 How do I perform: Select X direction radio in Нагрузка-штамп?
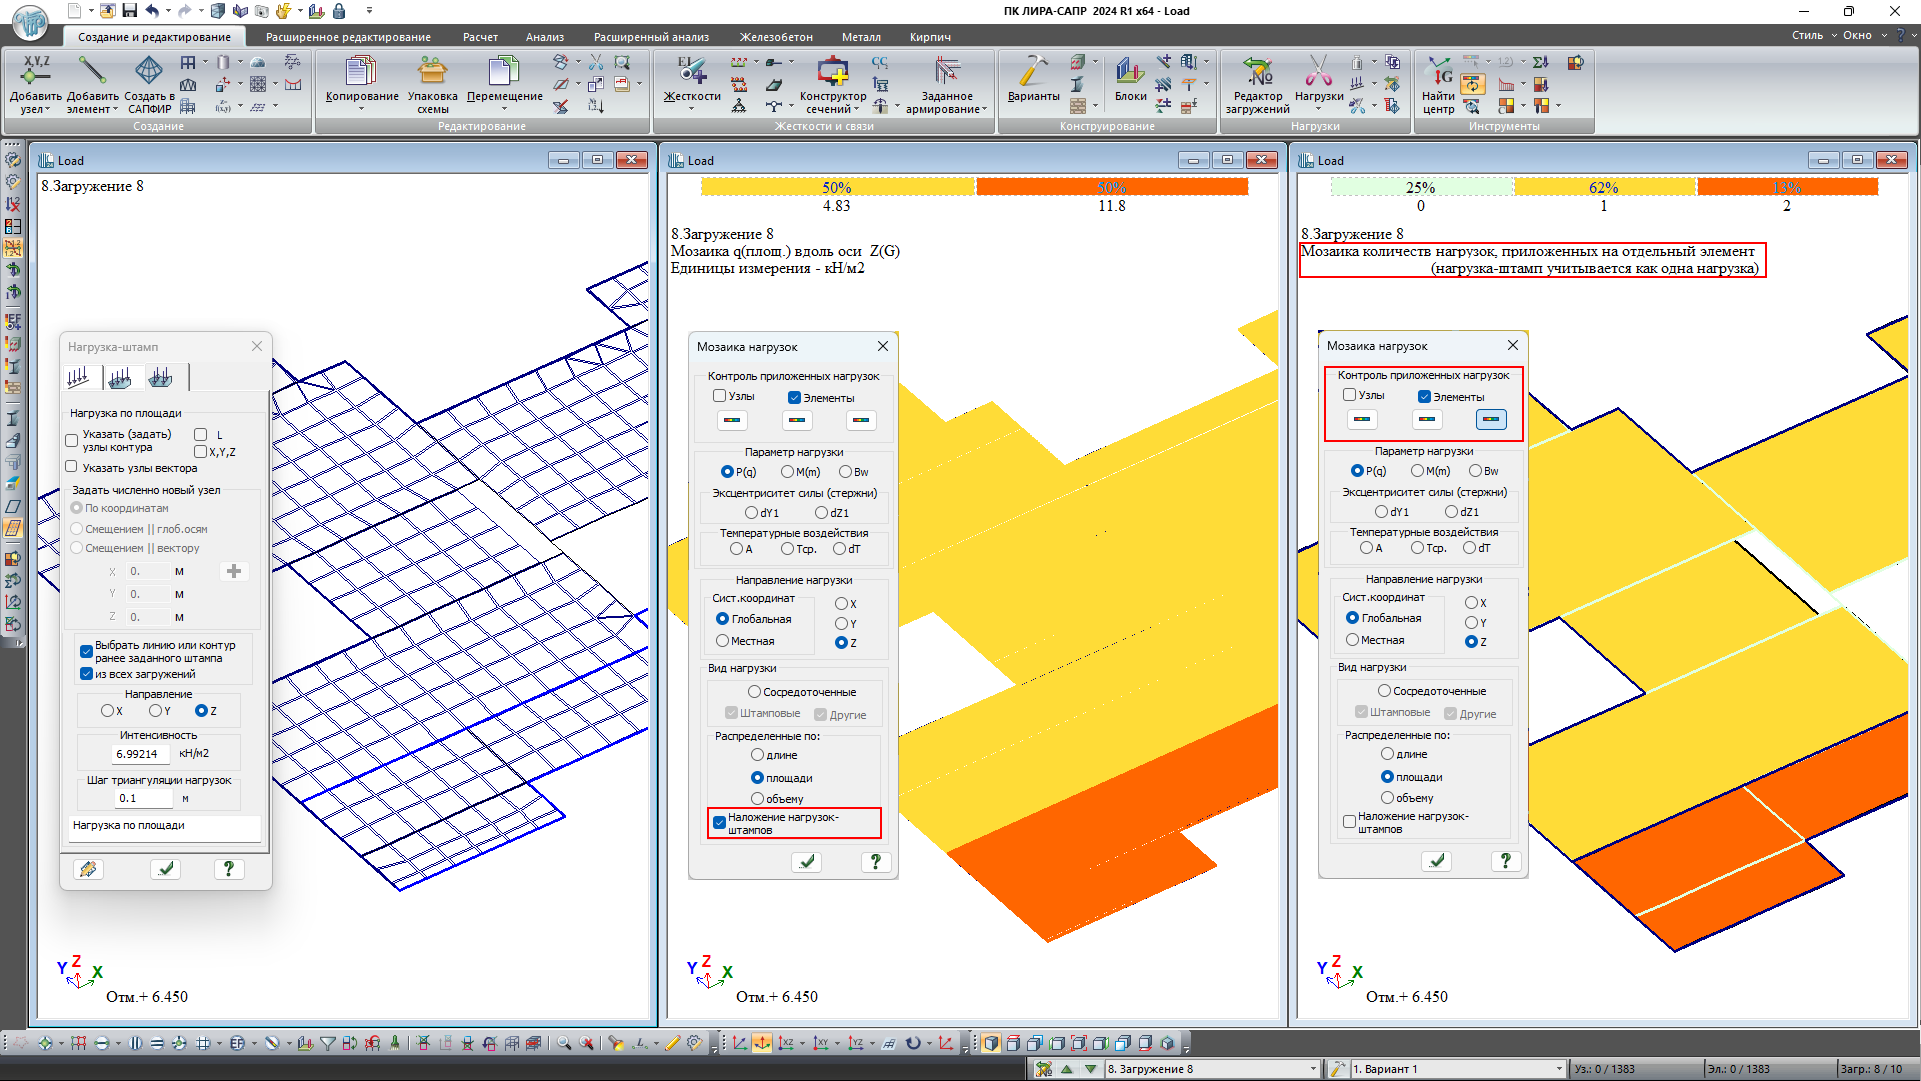point(107,711)
